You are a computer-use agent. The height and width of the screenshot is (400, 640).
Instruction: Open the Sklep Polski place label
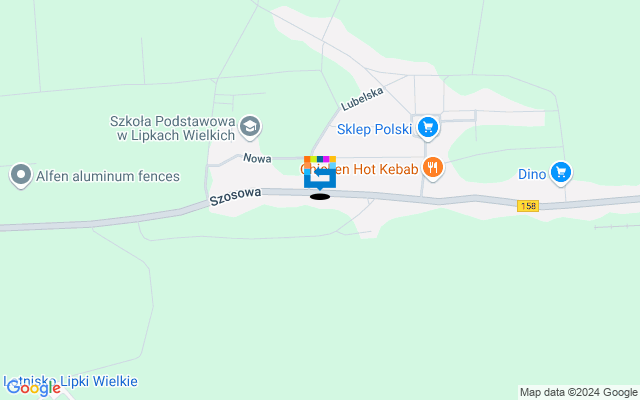[374, 129]
